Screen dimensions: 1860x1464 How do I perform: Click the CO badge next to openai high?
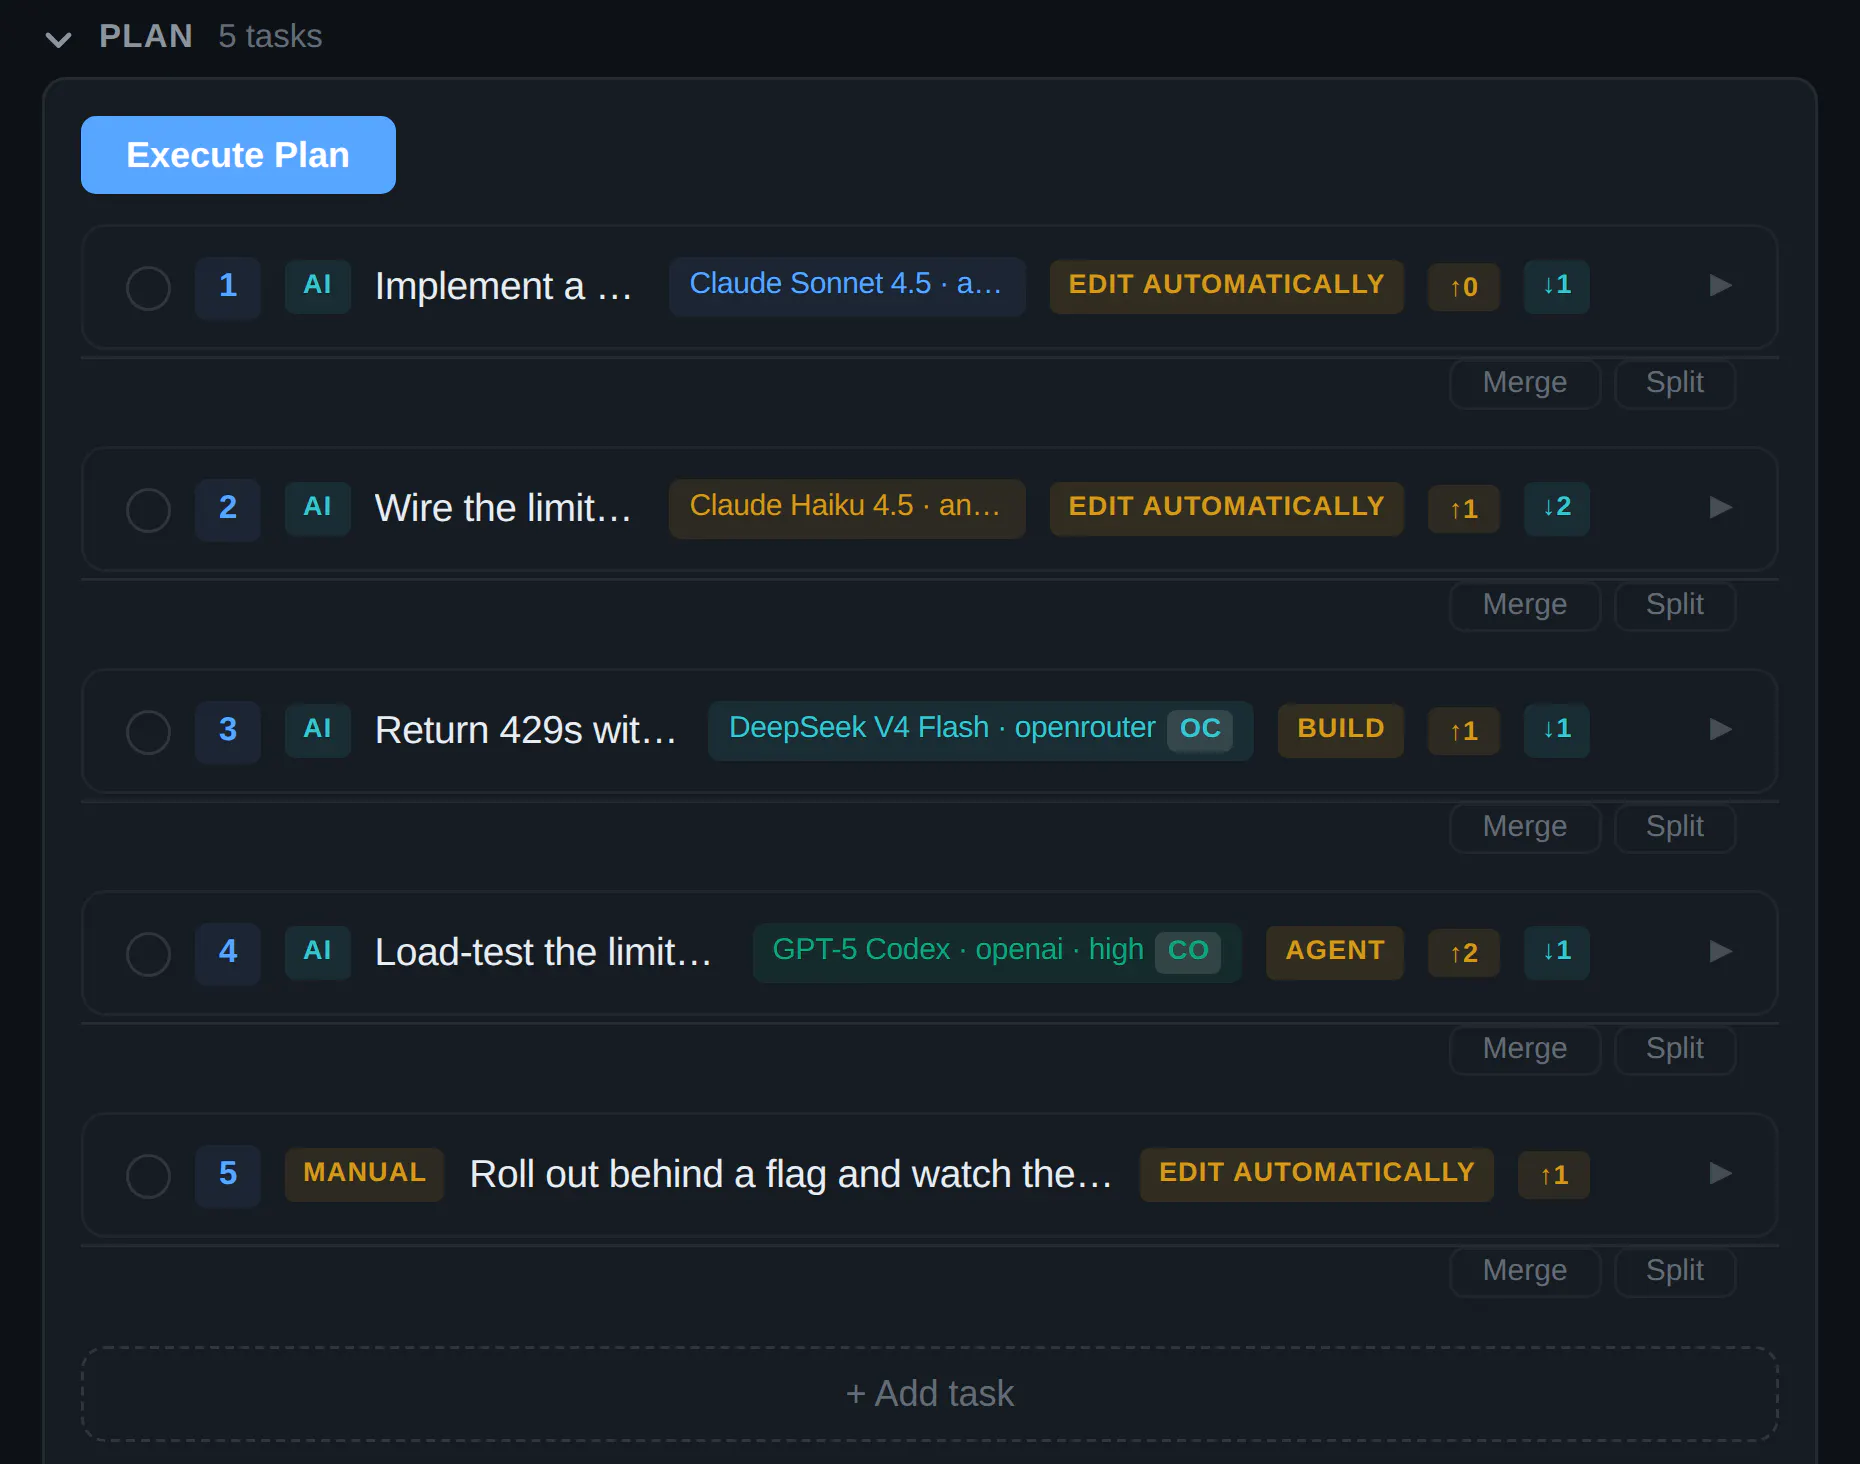[x=1188, y=952]
